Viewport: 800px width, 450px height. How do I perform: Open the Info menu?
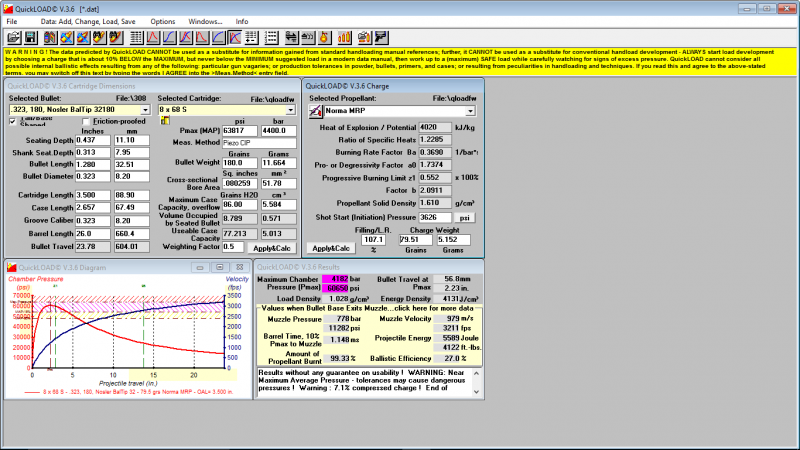click(242, 21)
